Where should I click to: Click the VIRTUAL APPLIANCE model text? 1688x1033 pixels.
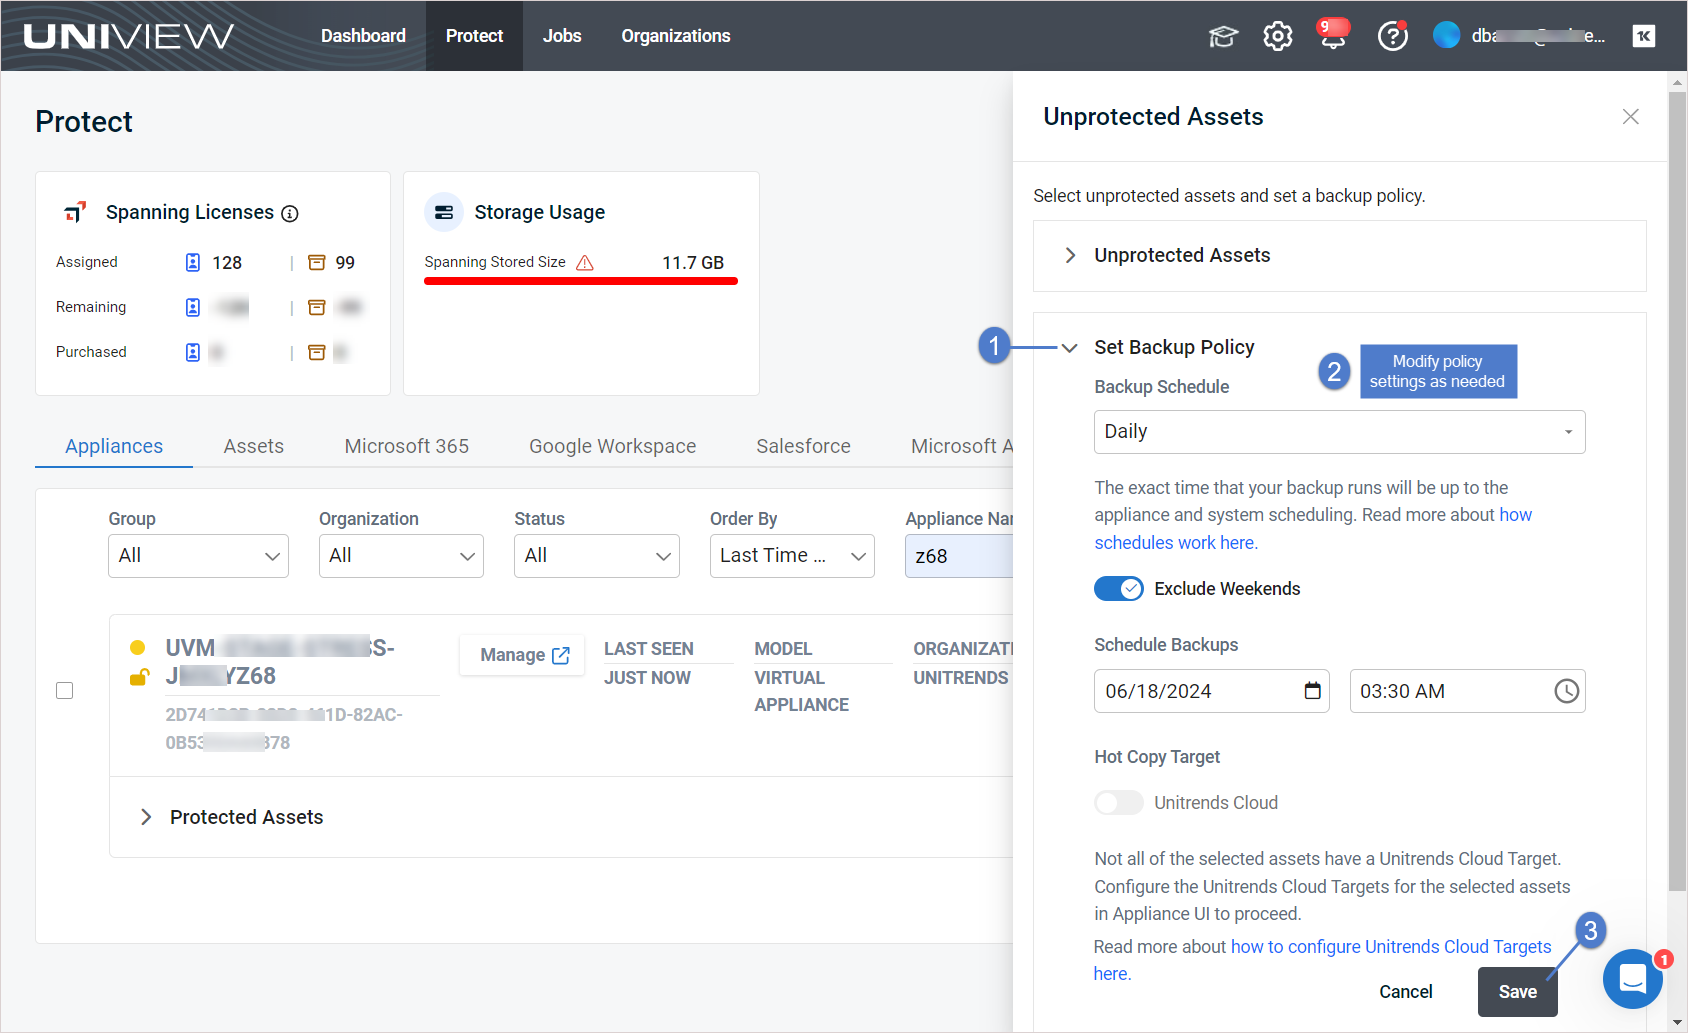(802, 691)
